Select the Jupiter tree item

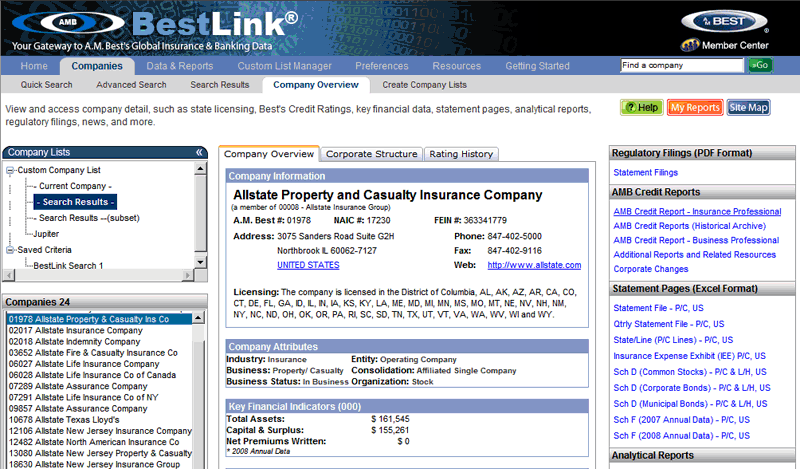pyautogui.click(x=46, y=234)
